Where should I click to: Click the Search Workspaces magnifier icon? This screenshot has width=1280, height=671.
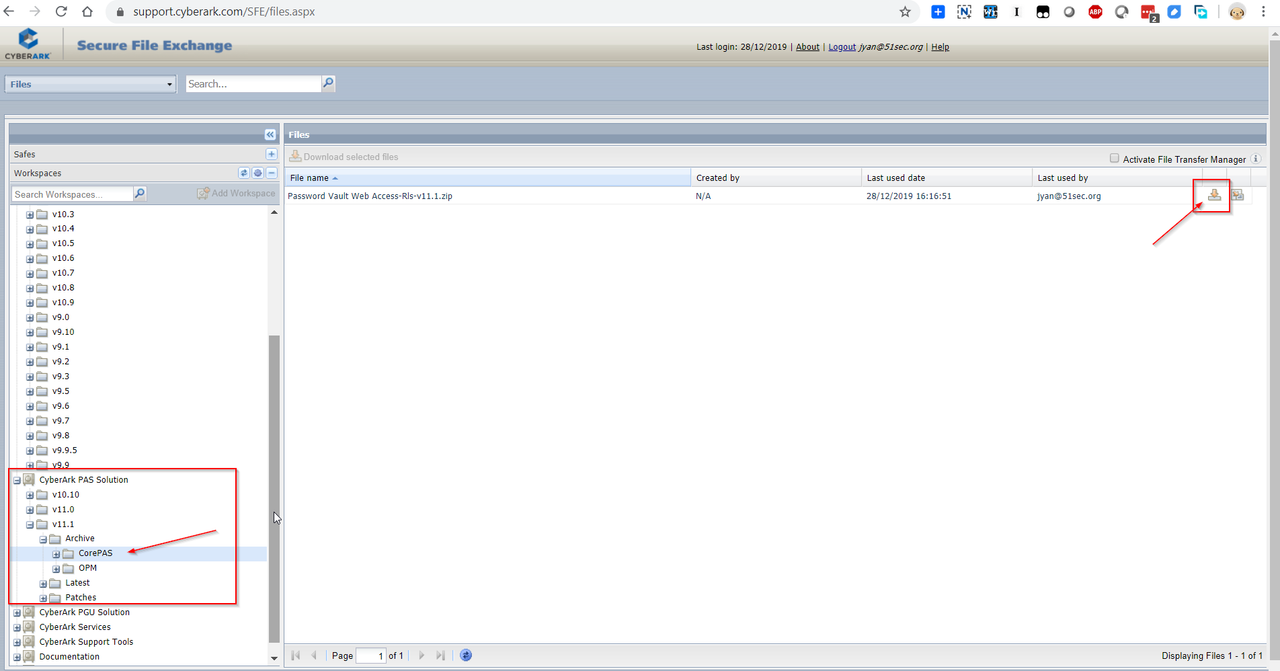140,193
